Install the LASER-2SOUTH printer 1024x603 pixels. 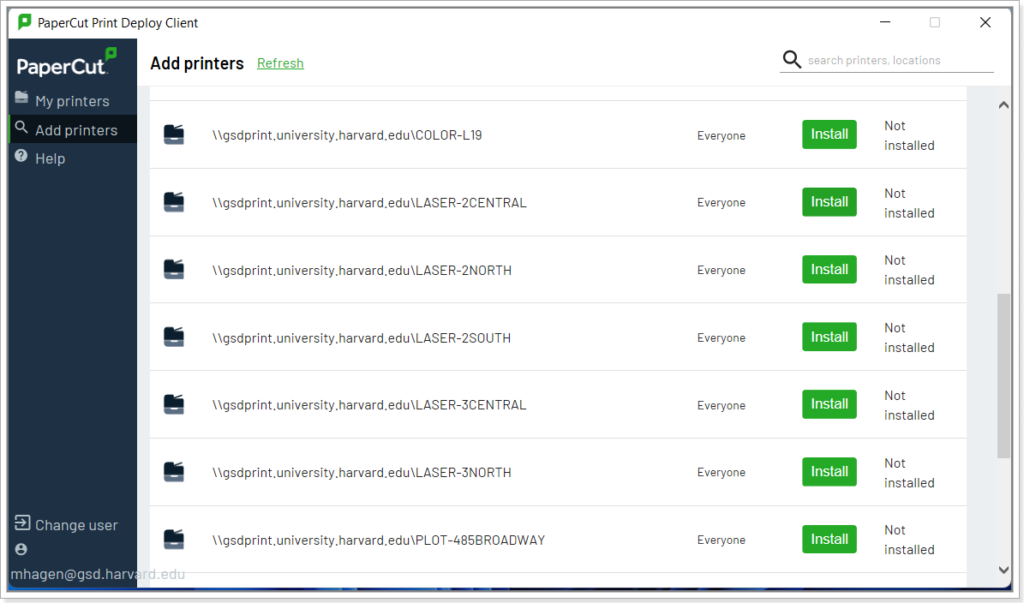(x=829, y=337)
